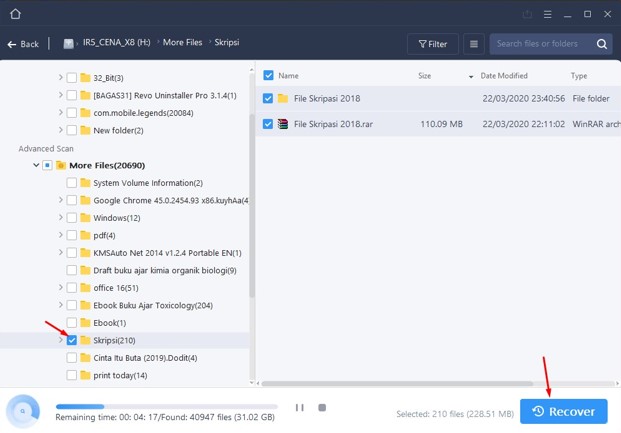
Task: Select the pdf(4) folder icon
Action: click(85, 235)
